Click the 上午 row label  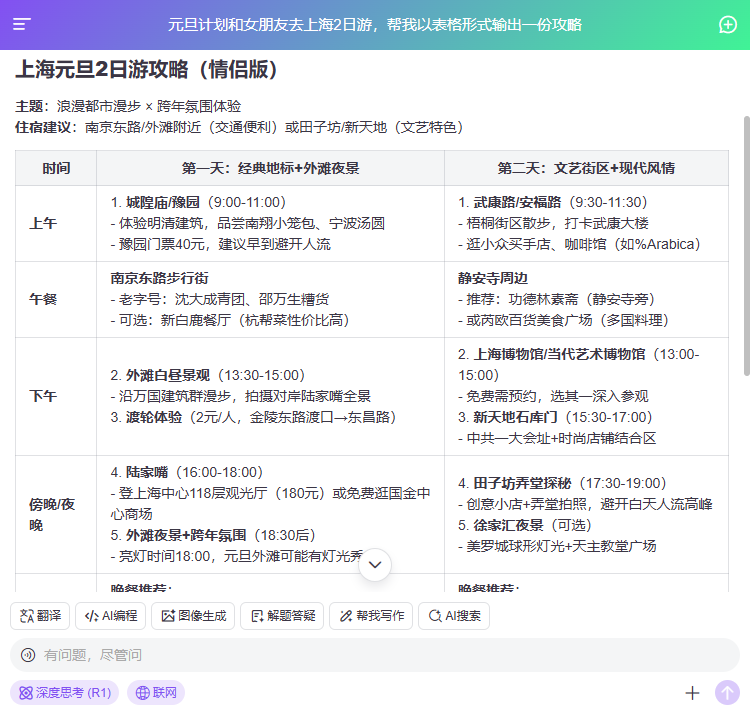click(43, 223)
